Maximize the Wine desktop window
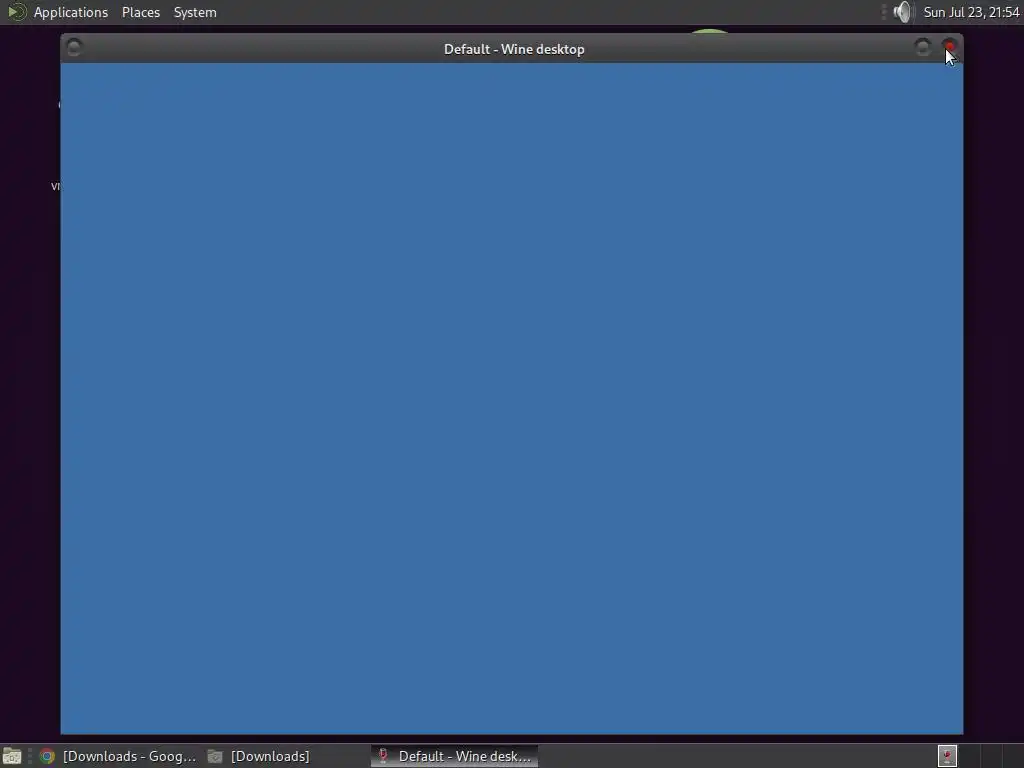The image size is (1024, 768). click(x=922, y=47)
